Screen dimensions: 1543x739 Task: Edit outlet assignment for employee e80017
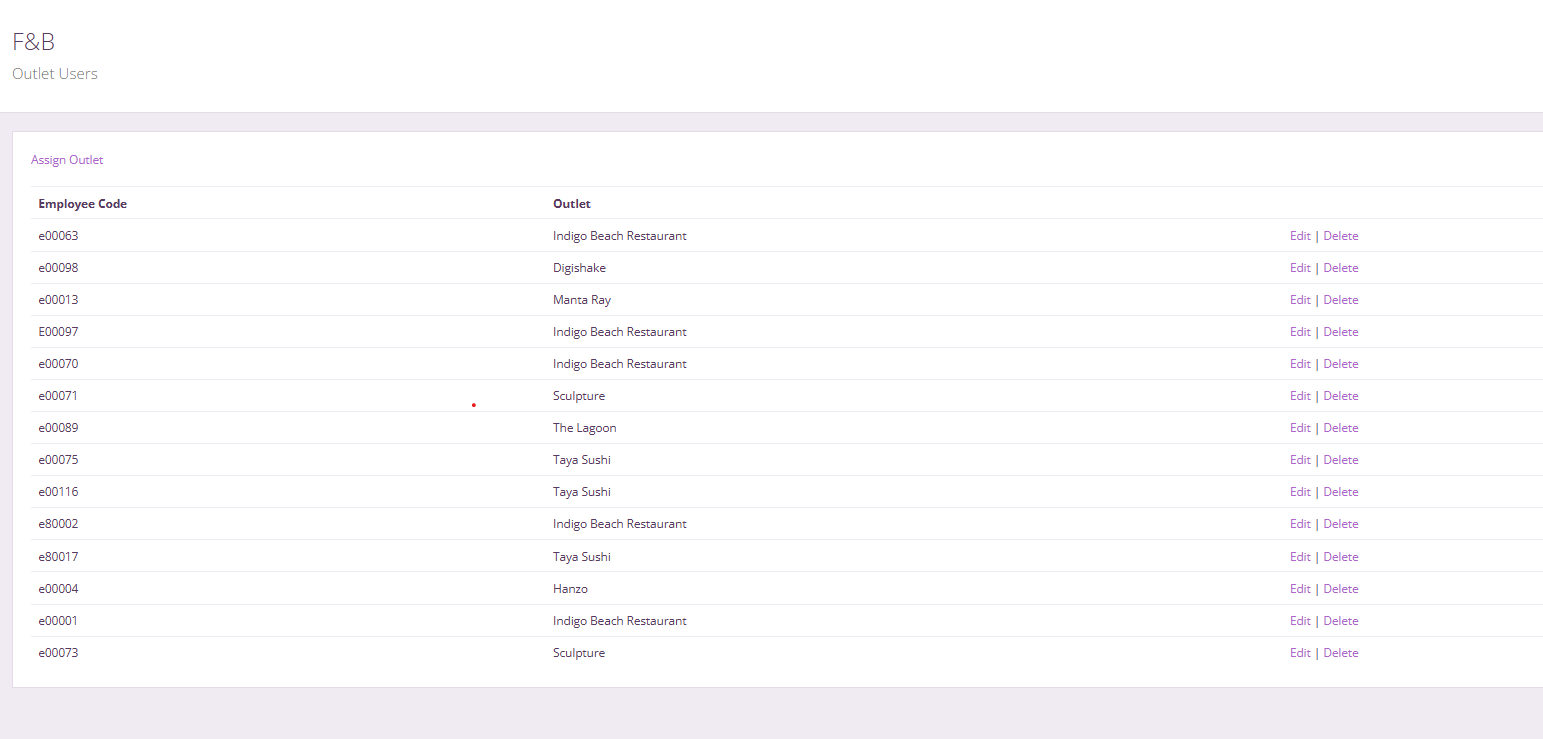(1299, 557)
